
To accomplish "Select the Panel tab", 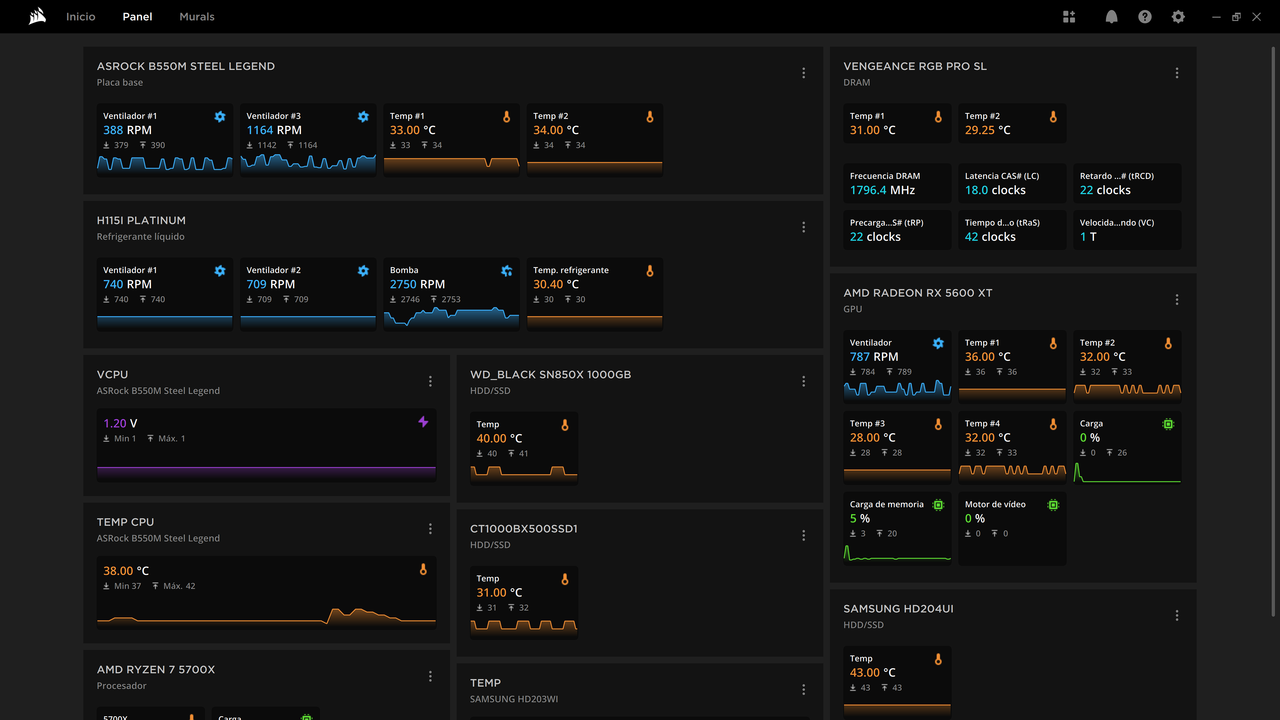I will click(138, 17).
